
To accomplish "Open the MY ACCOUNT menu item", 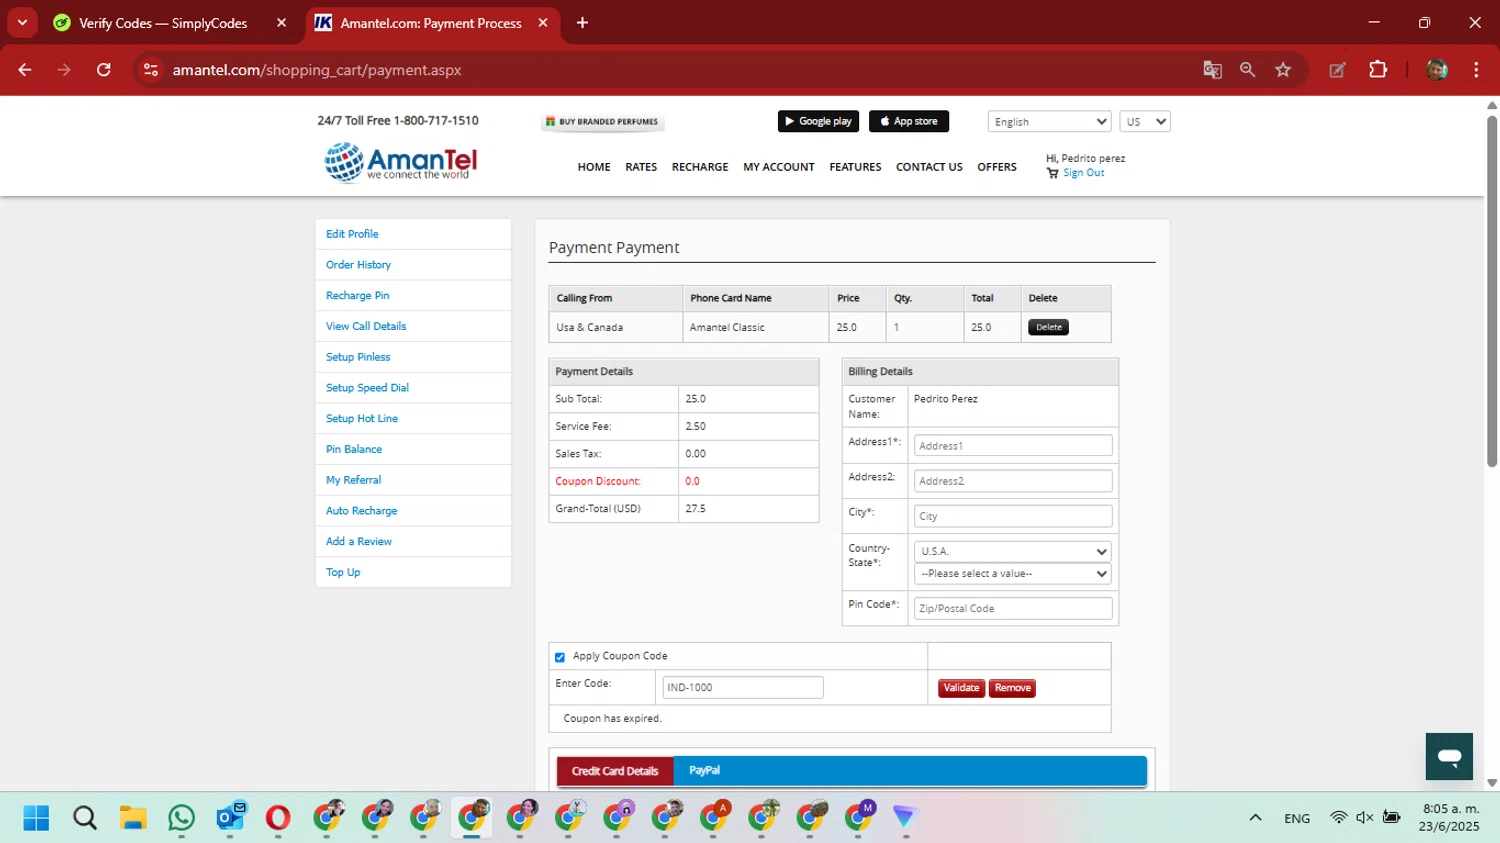I will pyautogui.click(x=779, y=167).
